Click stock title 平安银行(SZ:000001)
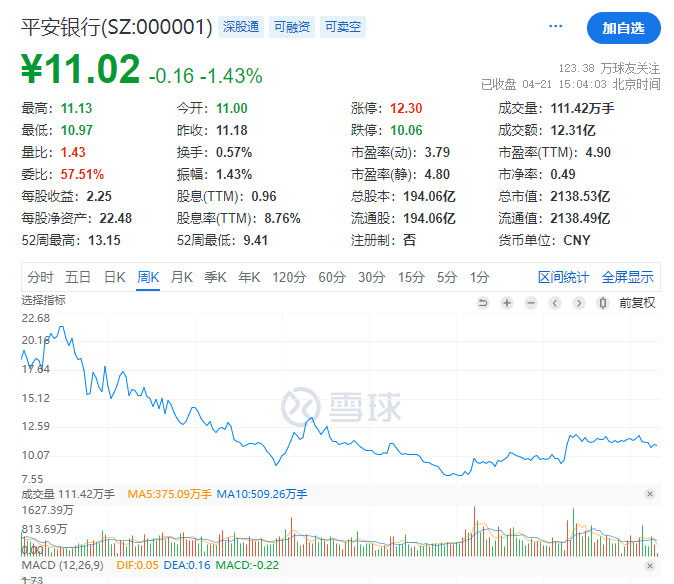Viewport: 674px width, 584px height. click(116, 27)
